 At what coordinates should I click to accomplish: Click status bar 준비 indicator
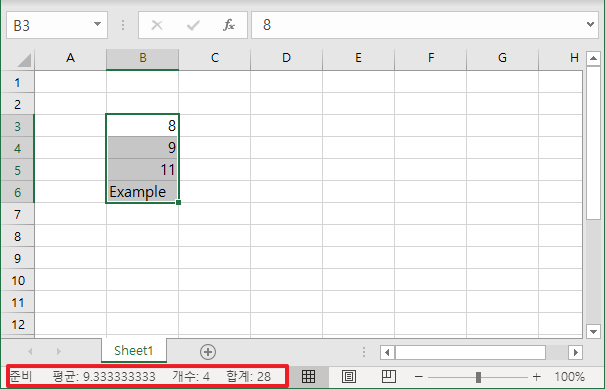pos(21,376)
